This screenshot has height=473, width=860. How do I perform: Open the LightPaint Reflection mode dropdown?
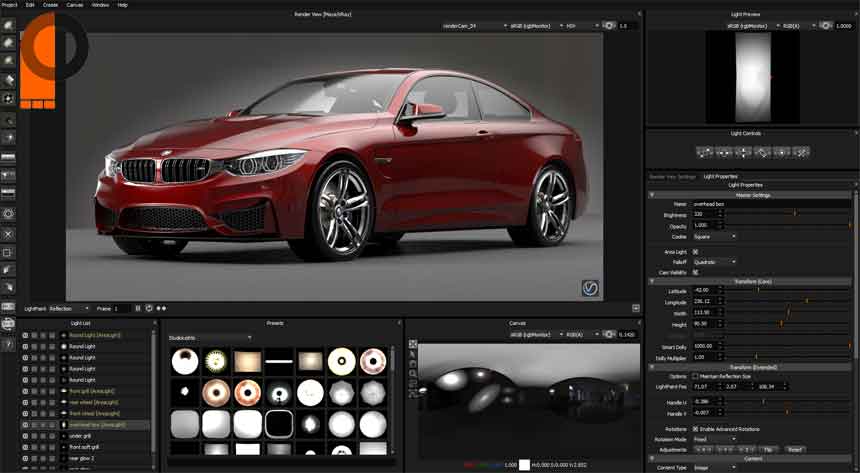[x=69, y=308]
